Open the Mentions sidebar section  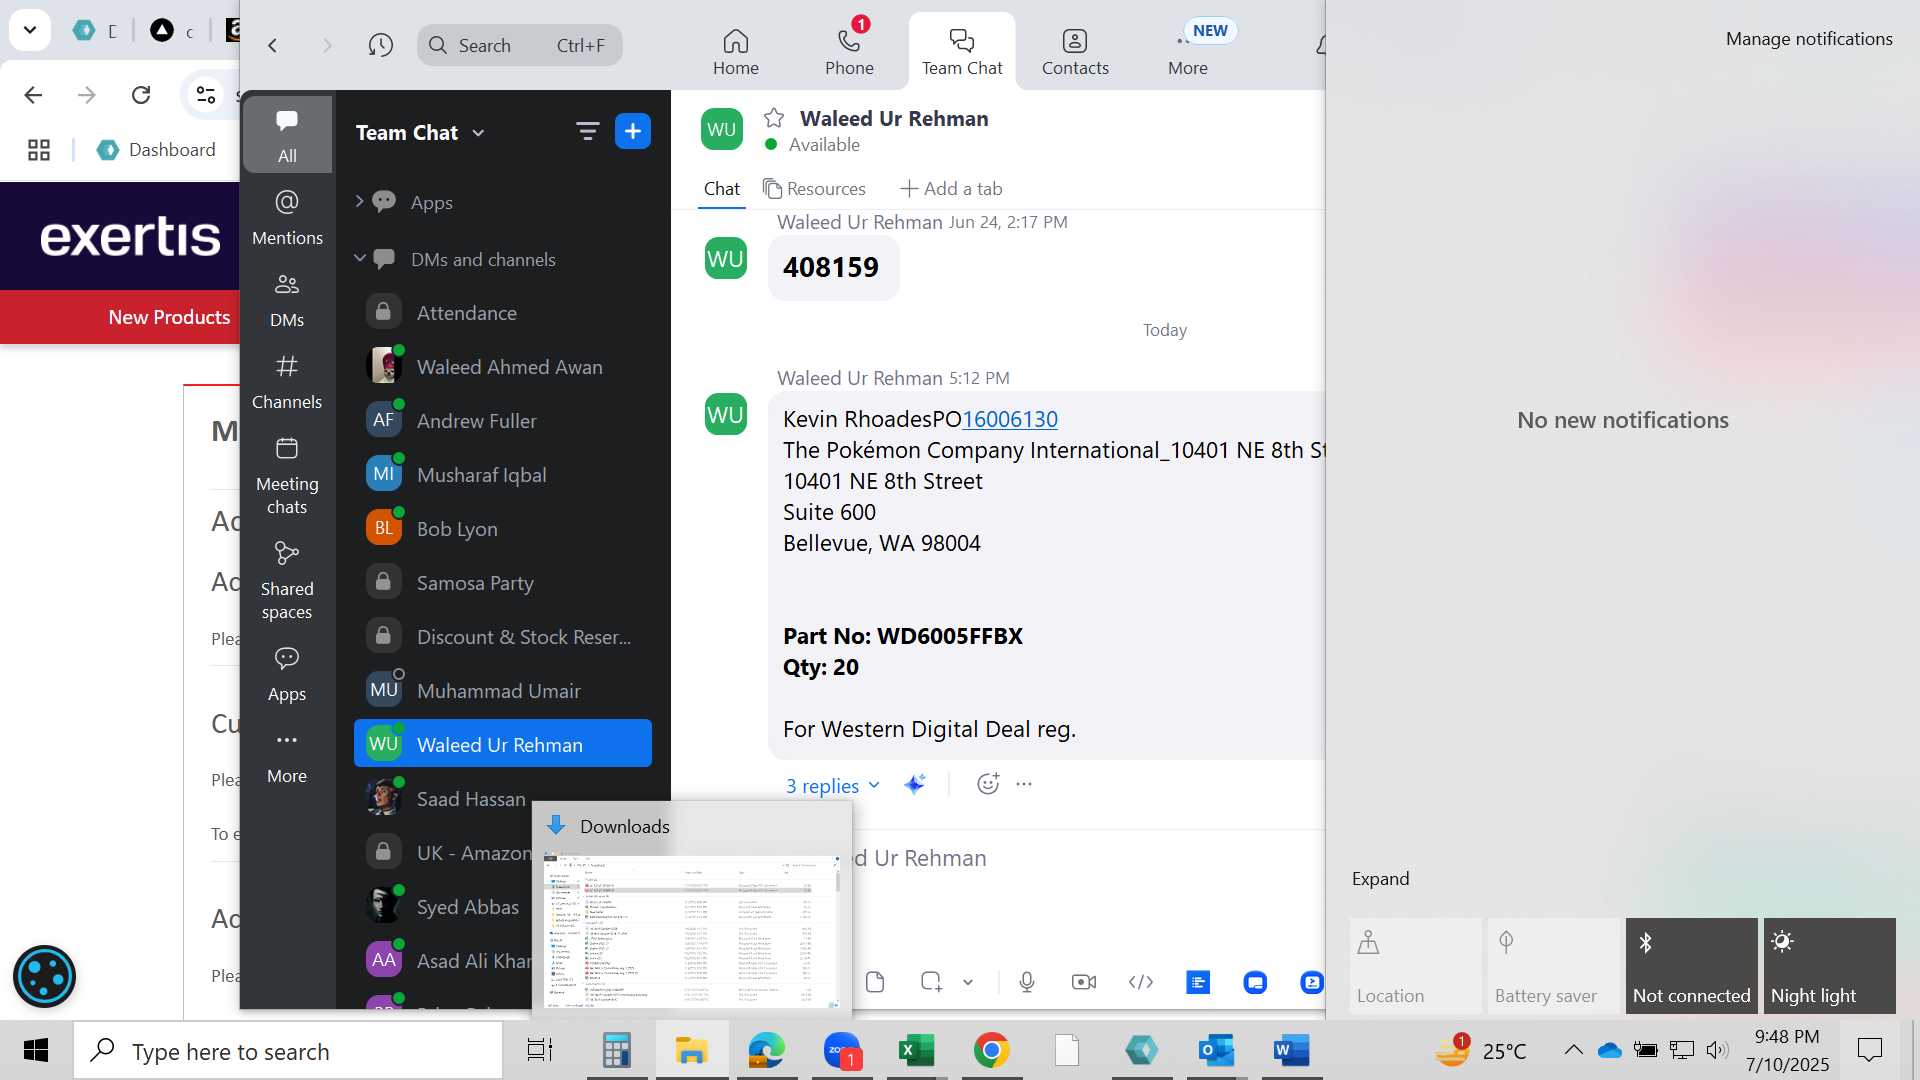pos(287,217)
